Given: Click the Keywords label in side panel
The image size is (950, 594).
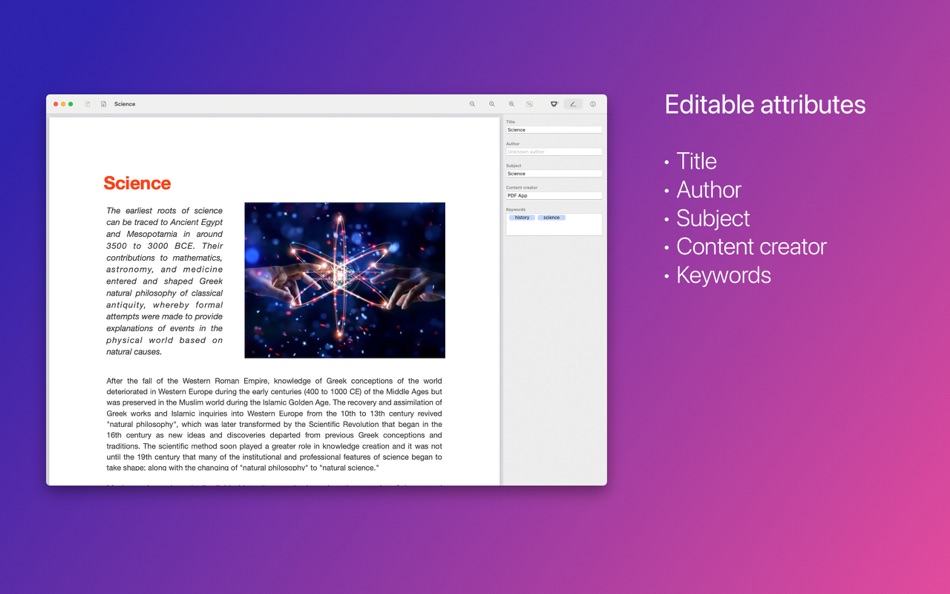Looking at the screenshot, I should (516, 209).
